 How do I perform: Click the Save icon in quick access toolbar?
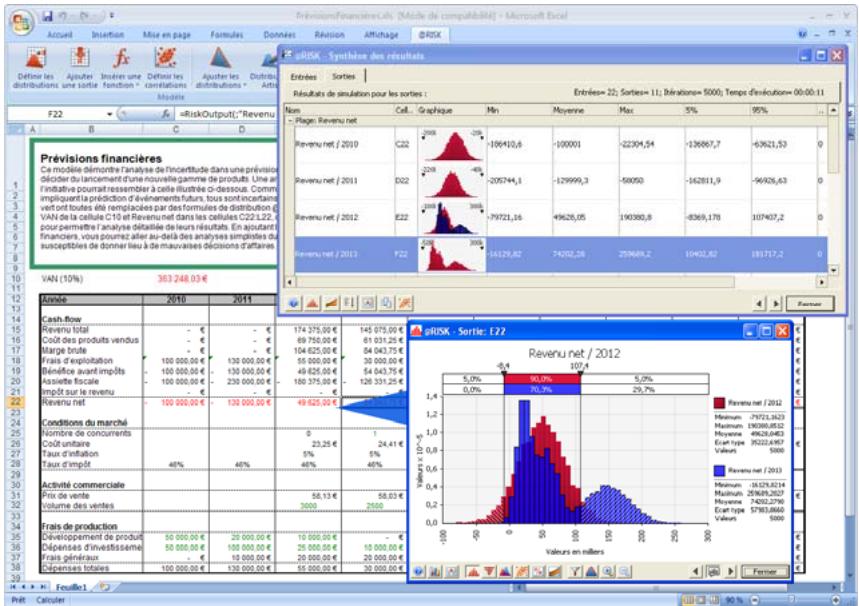pyautogui.click(x=47, y=17)
